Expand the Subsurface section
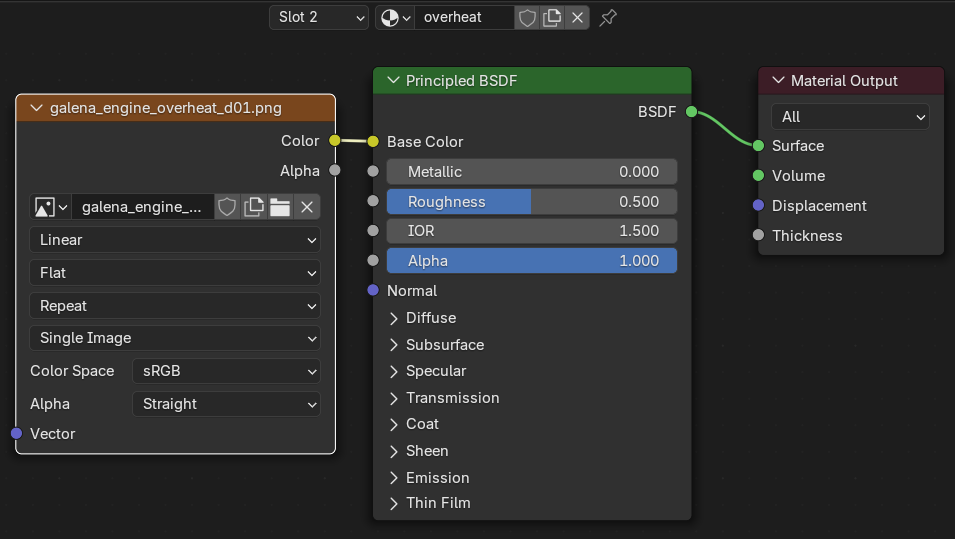This screenshot has width=955, height=539. point(444,344)
